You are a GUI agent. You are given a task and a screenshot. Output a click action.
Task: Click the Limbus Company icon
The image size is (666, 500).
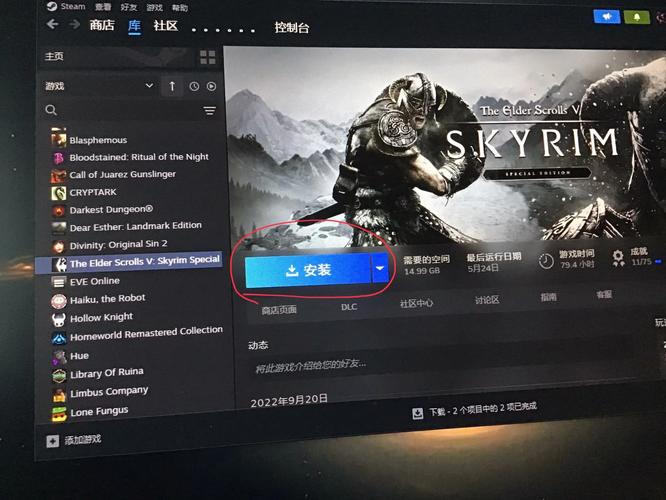click(x=59, y=395)
